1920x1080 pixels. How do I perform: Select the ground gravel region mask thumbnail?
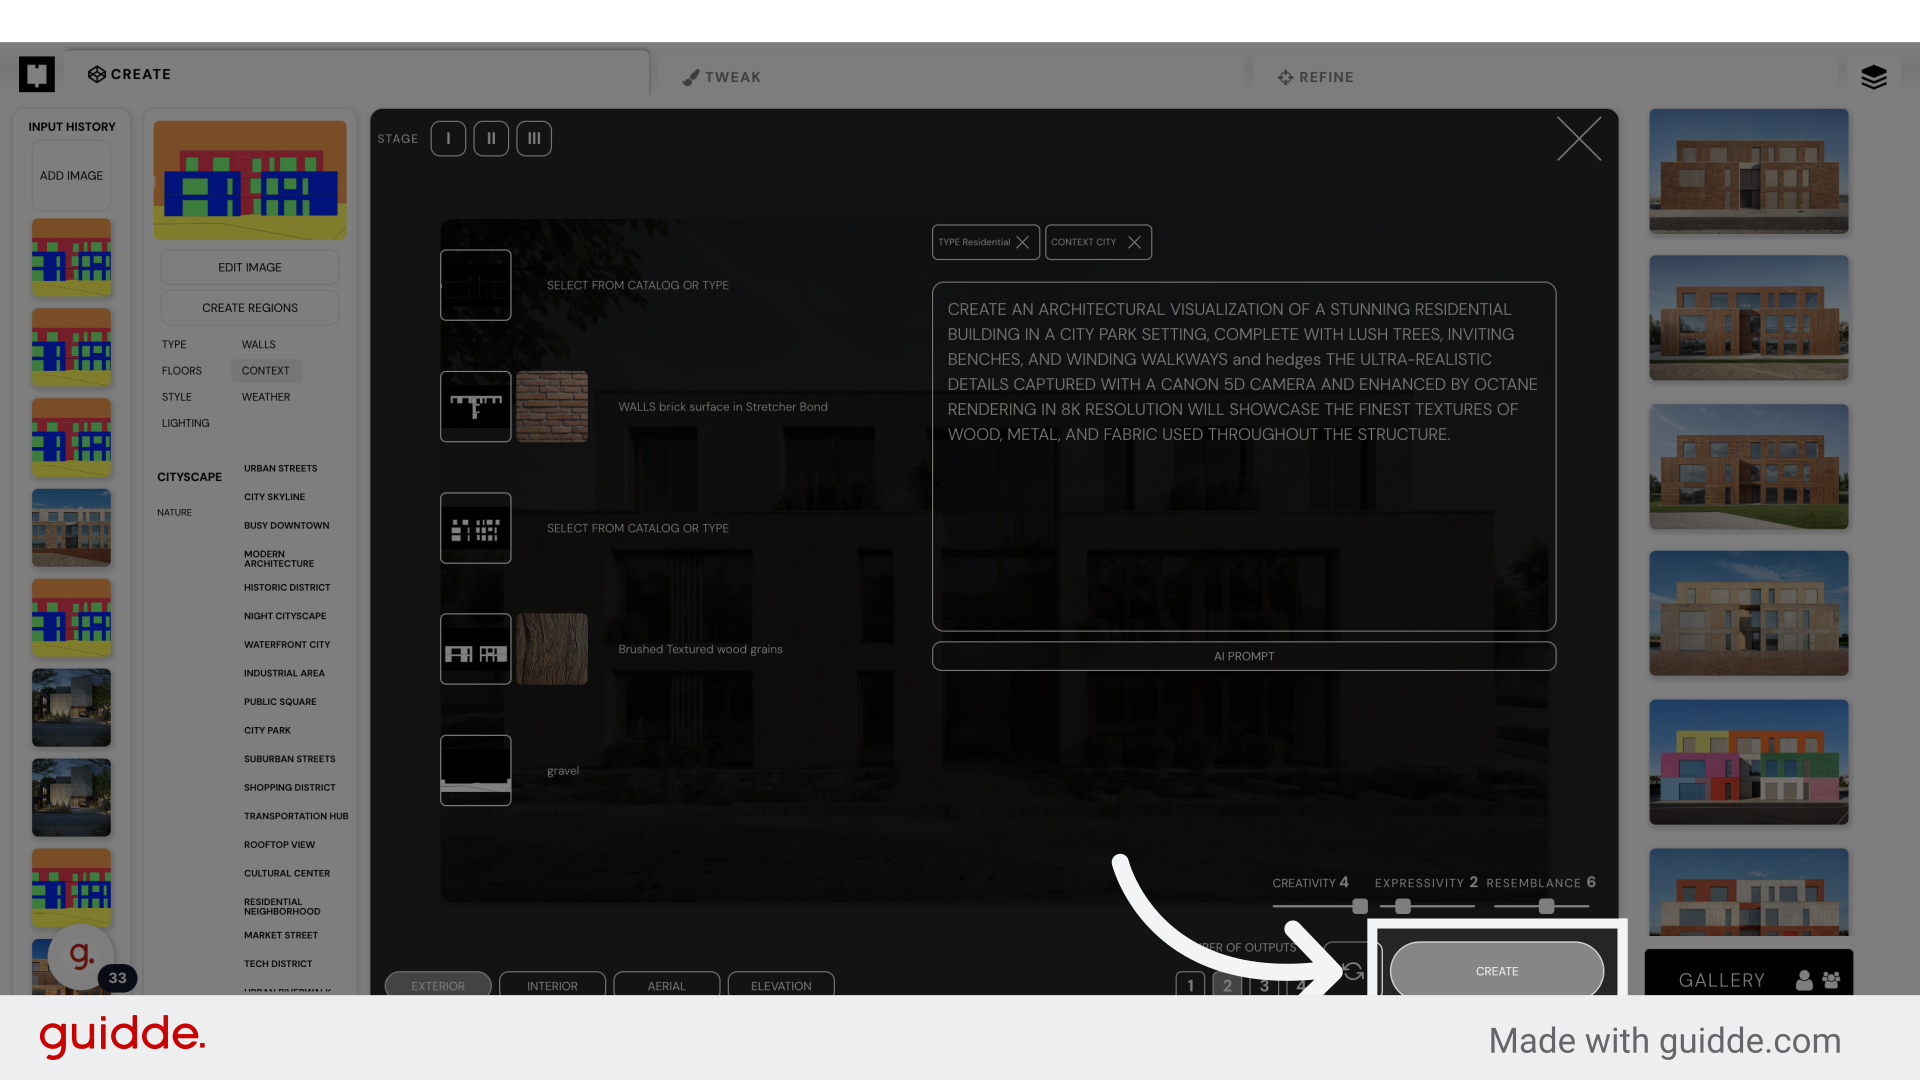[476, 770]
